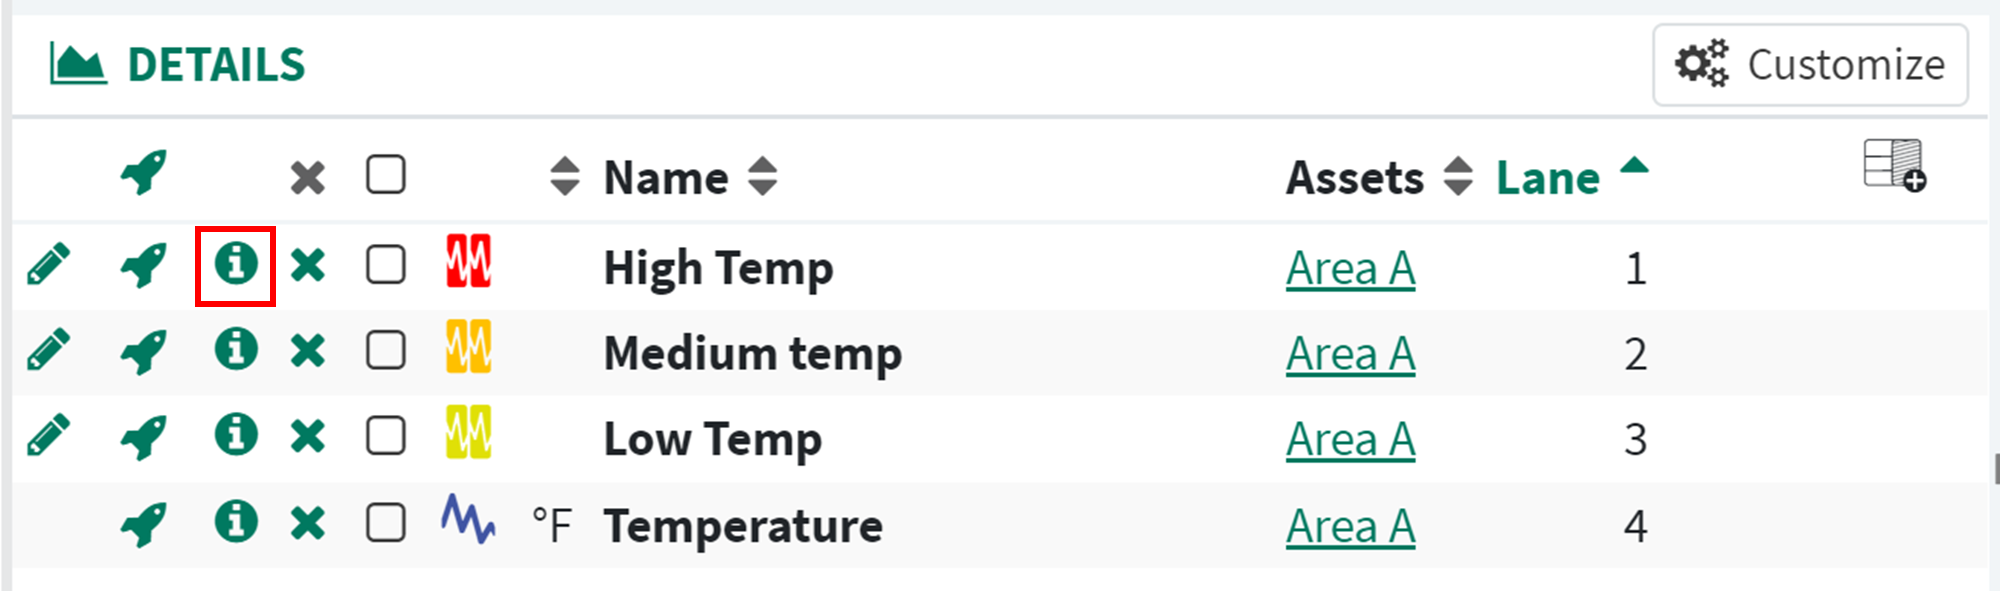The height and width of the screenshot is (591, 2000).
Task: Open info icon for Temperature signal
Action: coord(236,523)
